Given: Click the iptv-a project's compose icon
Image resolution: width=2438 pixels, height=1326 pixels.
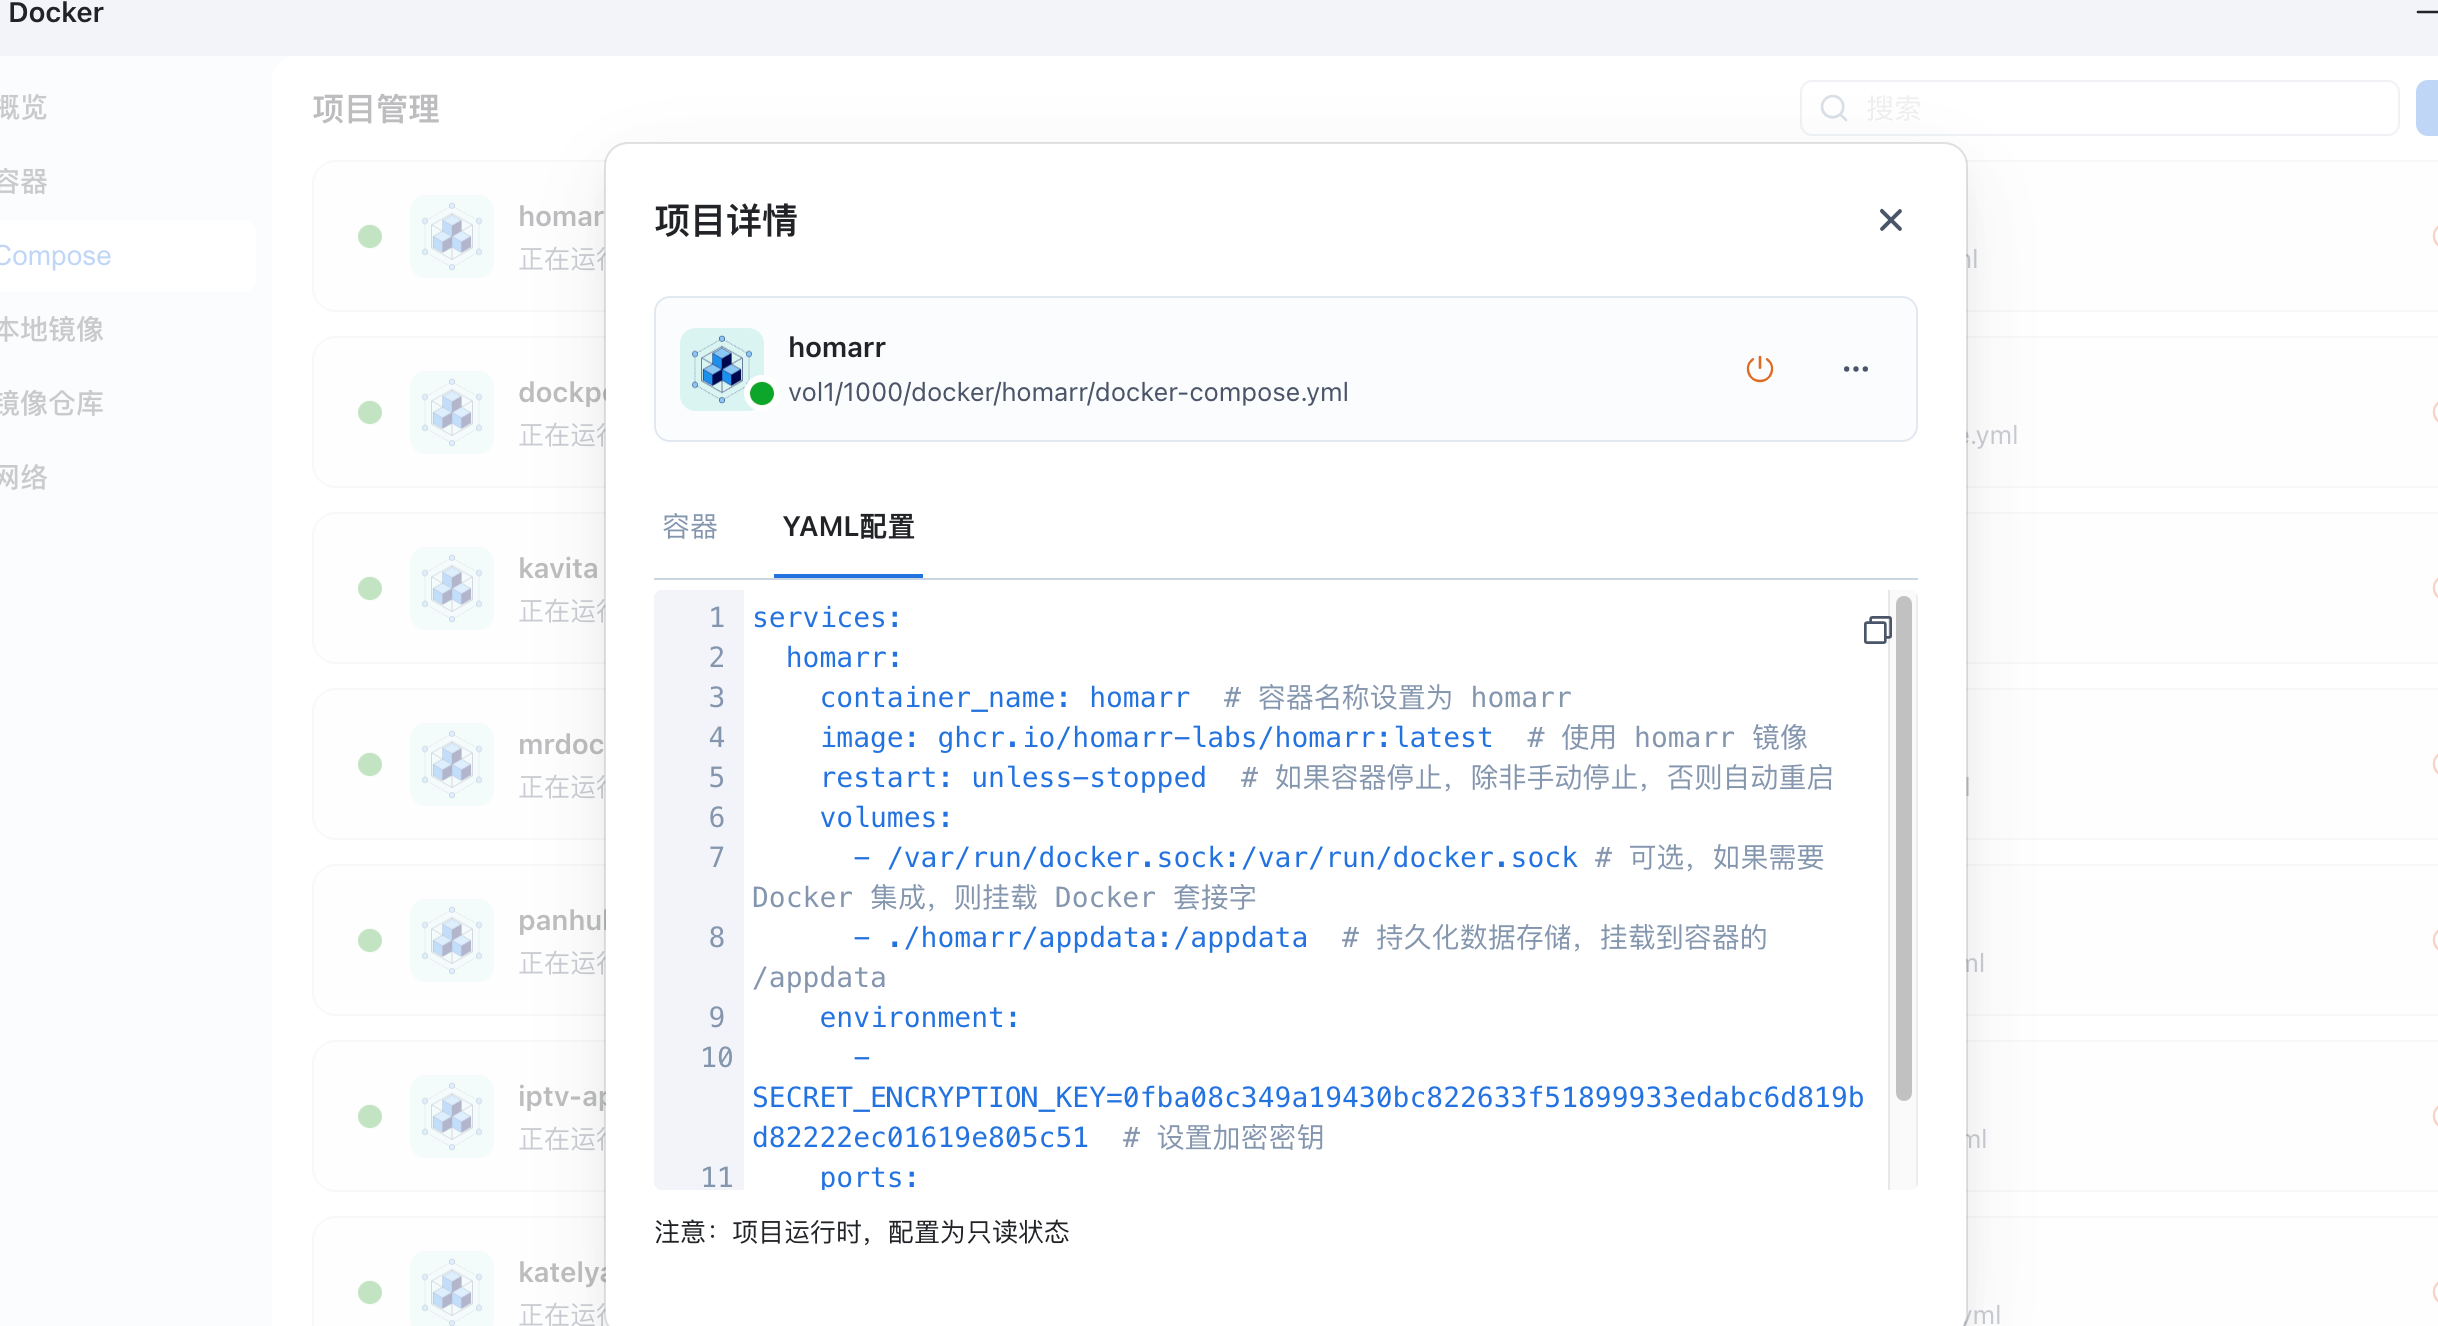Looking at the screenshot, I should pyautogui.click(x=452, y=1116).
